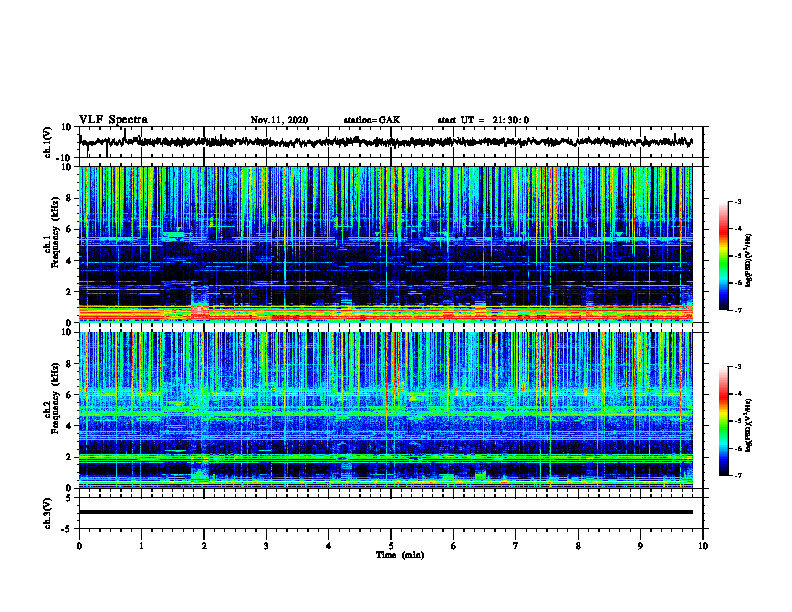Click the '4' tick on ch.2 frequency axis
The width and height of the screenshot is (792, 612).
[69, 426]
